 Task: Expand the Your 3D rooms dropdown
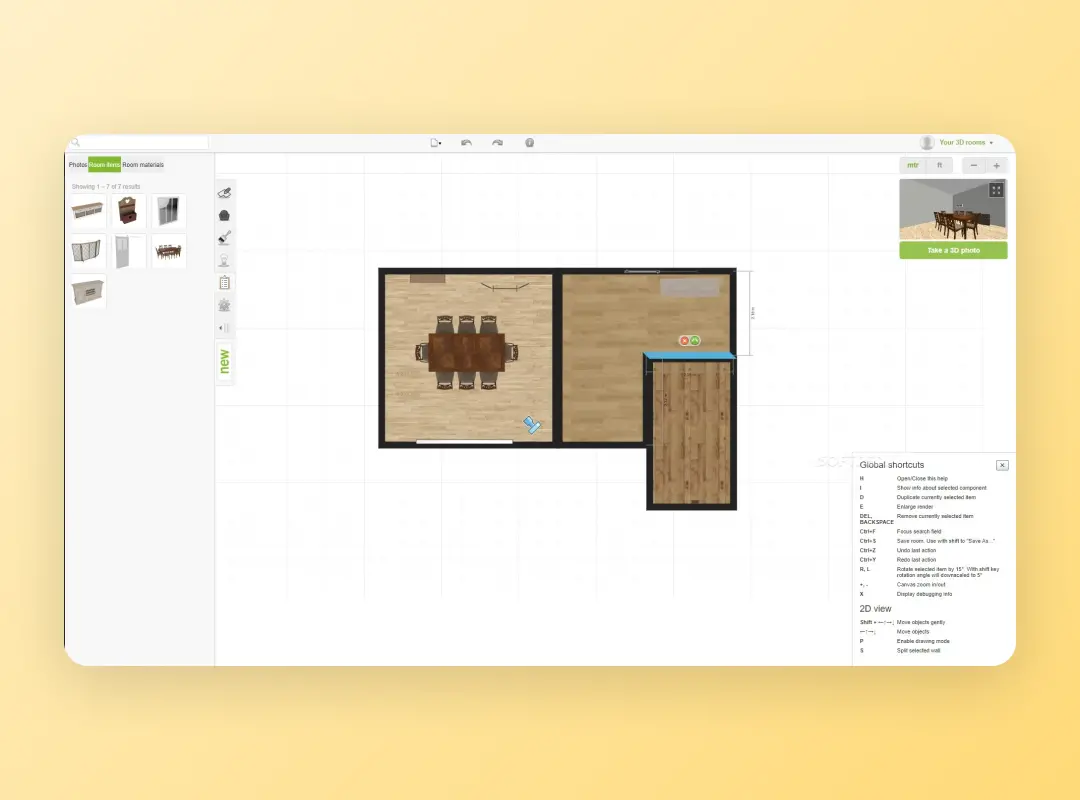(x=957, y=143)
